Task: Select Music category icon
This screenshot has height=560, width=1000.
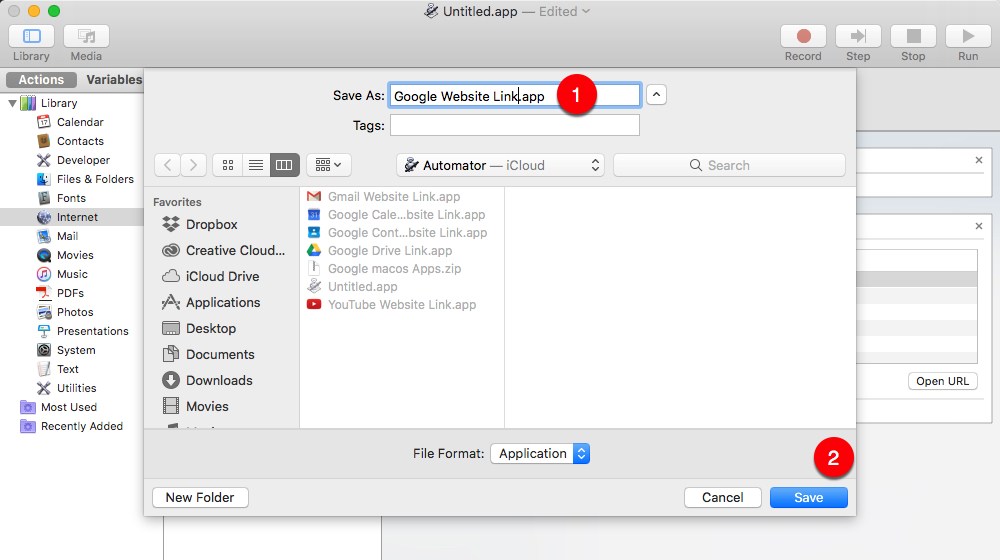Action: [43, 274]
